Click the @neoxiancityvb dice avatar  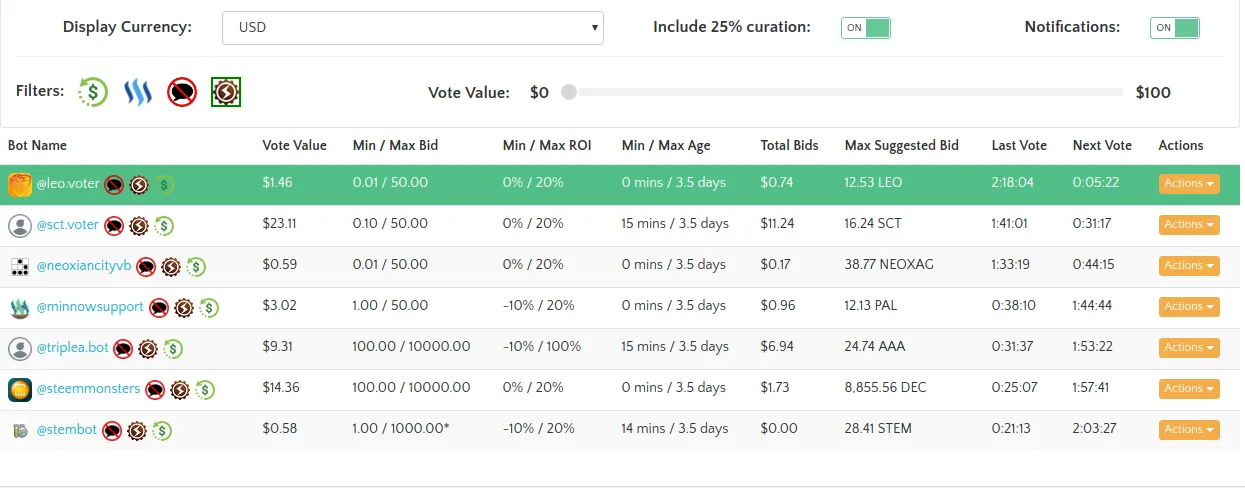20,266
